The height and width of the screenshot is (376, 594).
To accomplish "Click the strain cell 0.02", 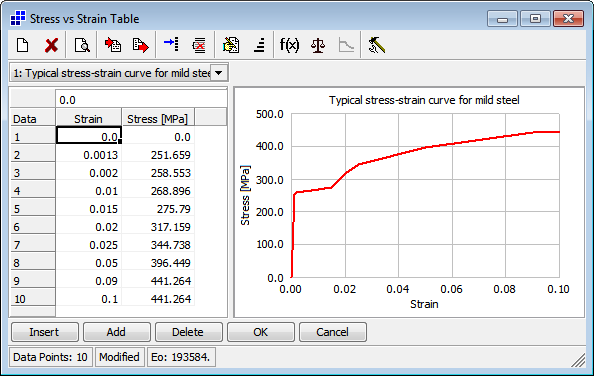I will click(x=89, y=226).
